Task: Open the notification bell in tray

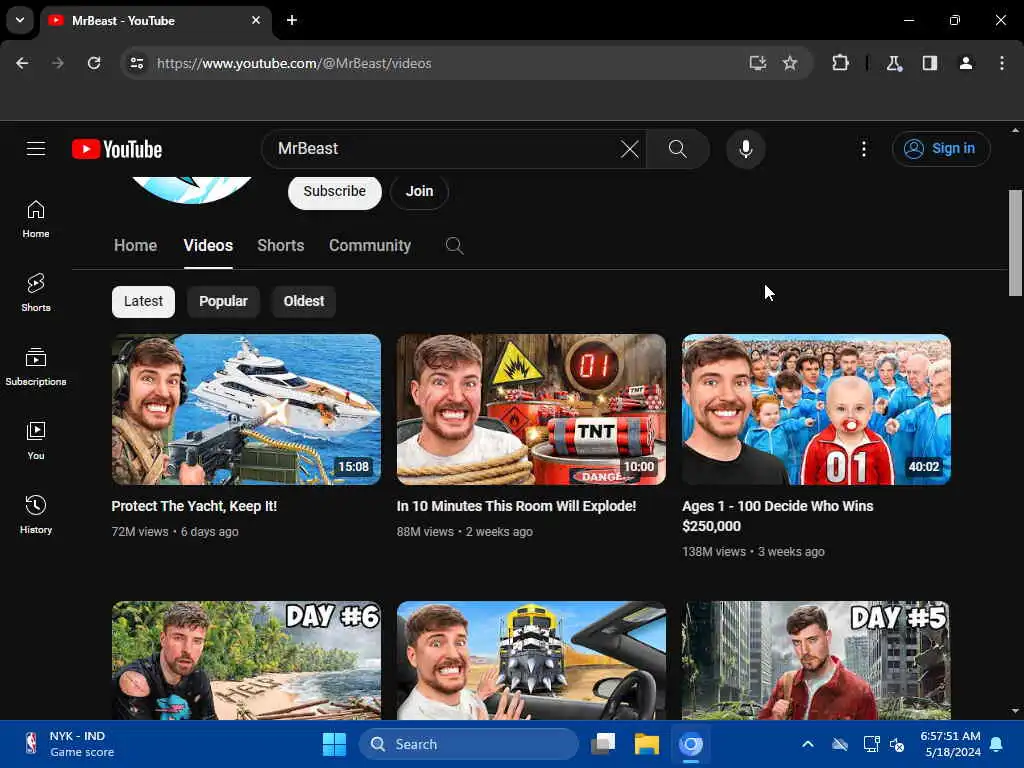Action: [x=997, y=744]
